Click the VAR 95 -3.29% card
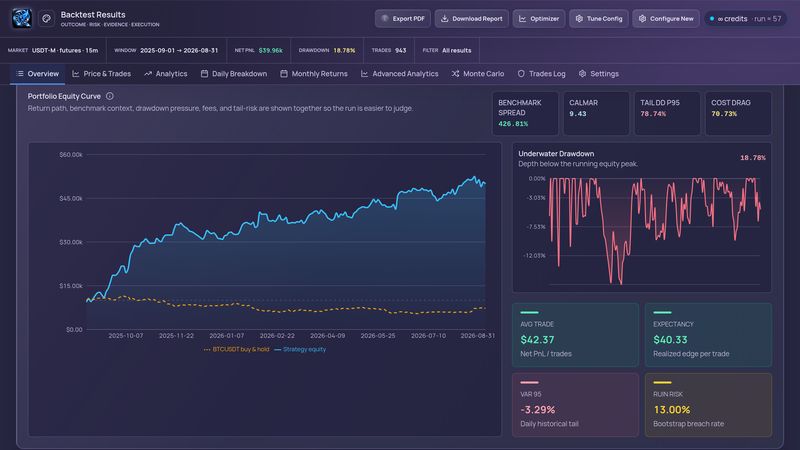Screen dimensions: 800x450 click(575, 405)
